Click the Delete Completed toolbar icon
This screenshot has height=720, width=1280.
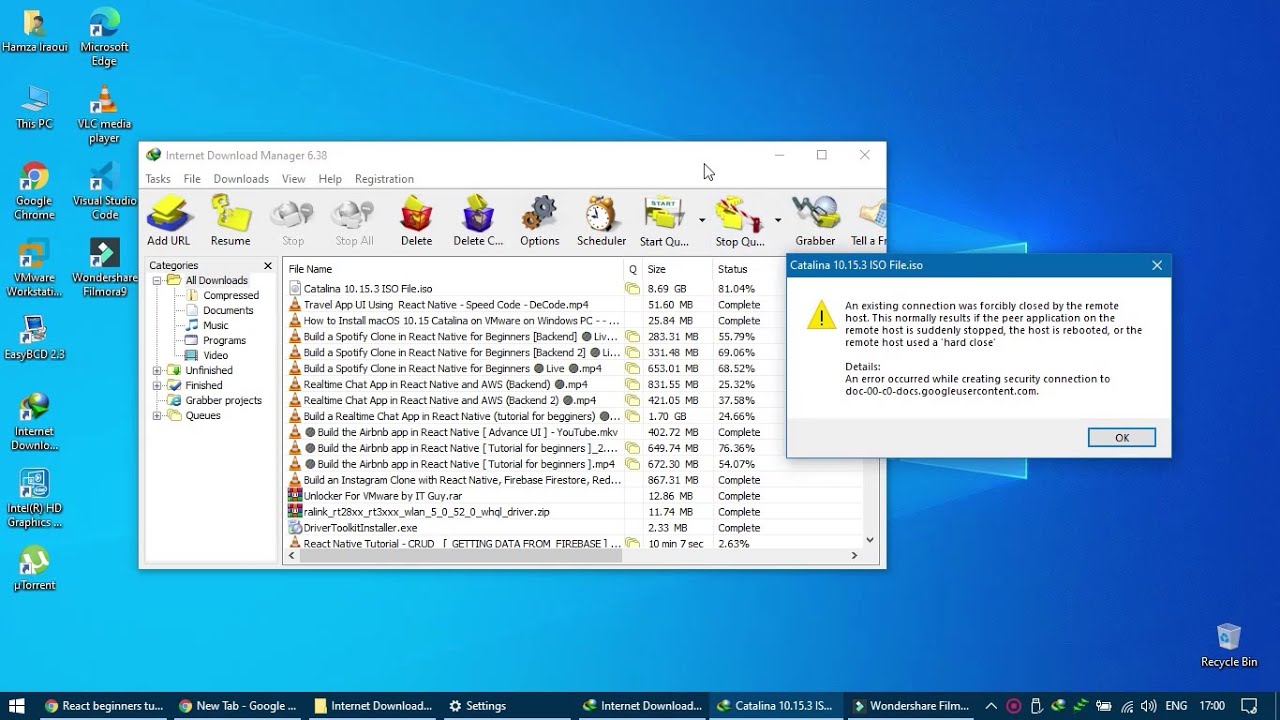pyautogui.click(x=478, y=221)
